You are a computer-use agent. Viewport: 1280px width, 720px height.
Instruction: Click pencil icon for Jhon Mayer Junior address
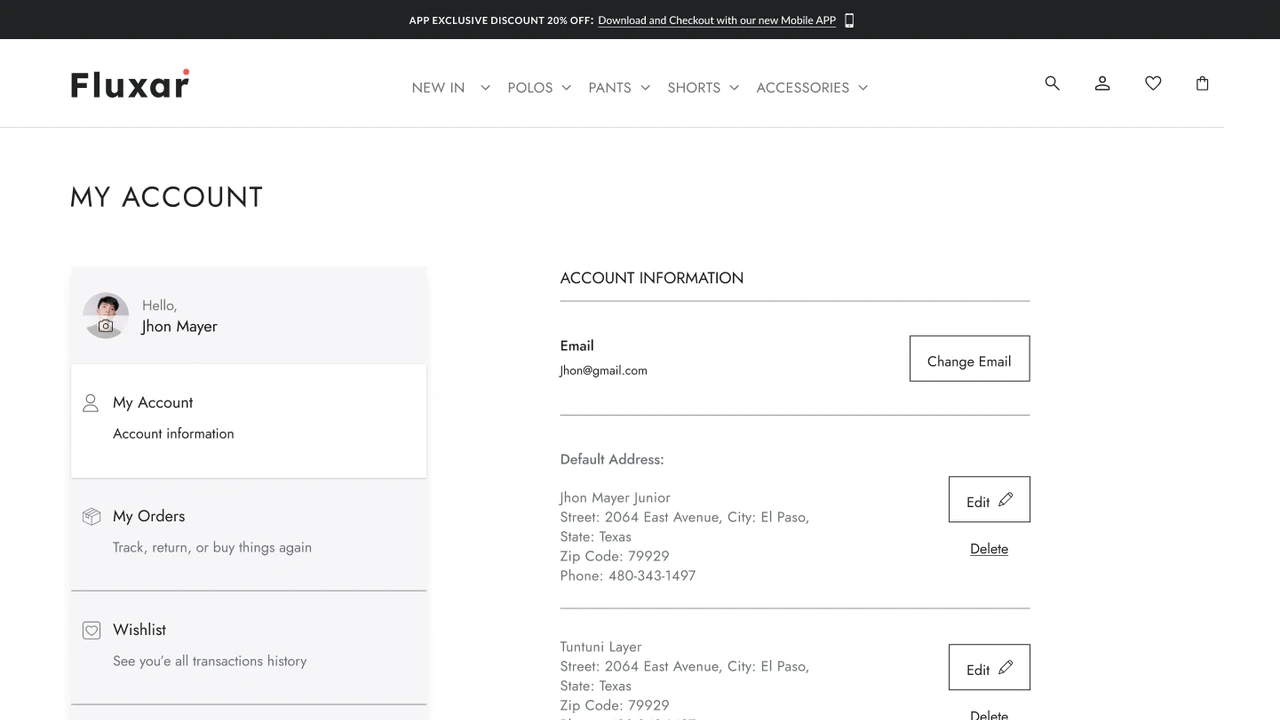point(1005,500)
